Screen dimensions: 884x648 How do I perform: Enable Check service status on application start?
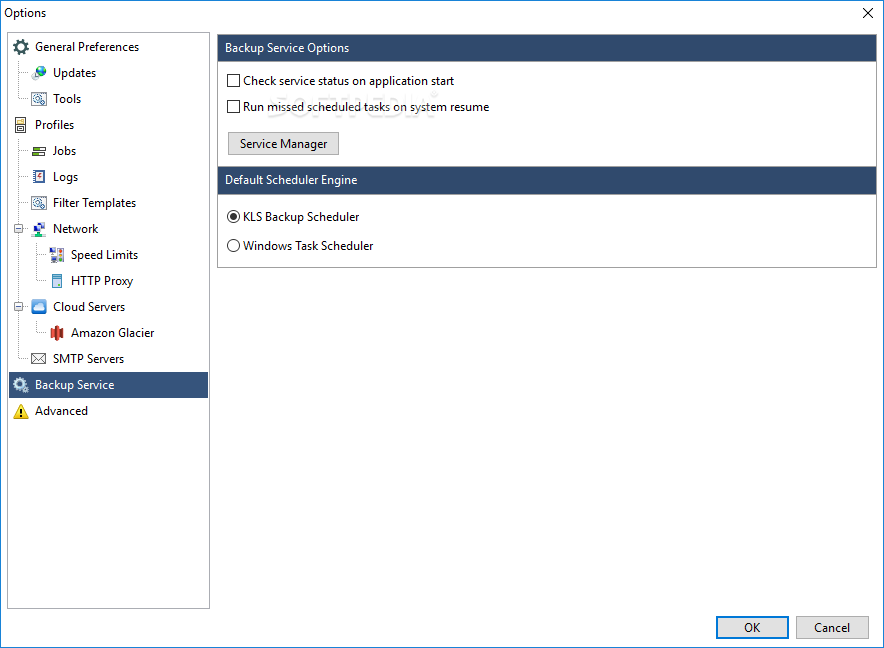tap(233, 81)
